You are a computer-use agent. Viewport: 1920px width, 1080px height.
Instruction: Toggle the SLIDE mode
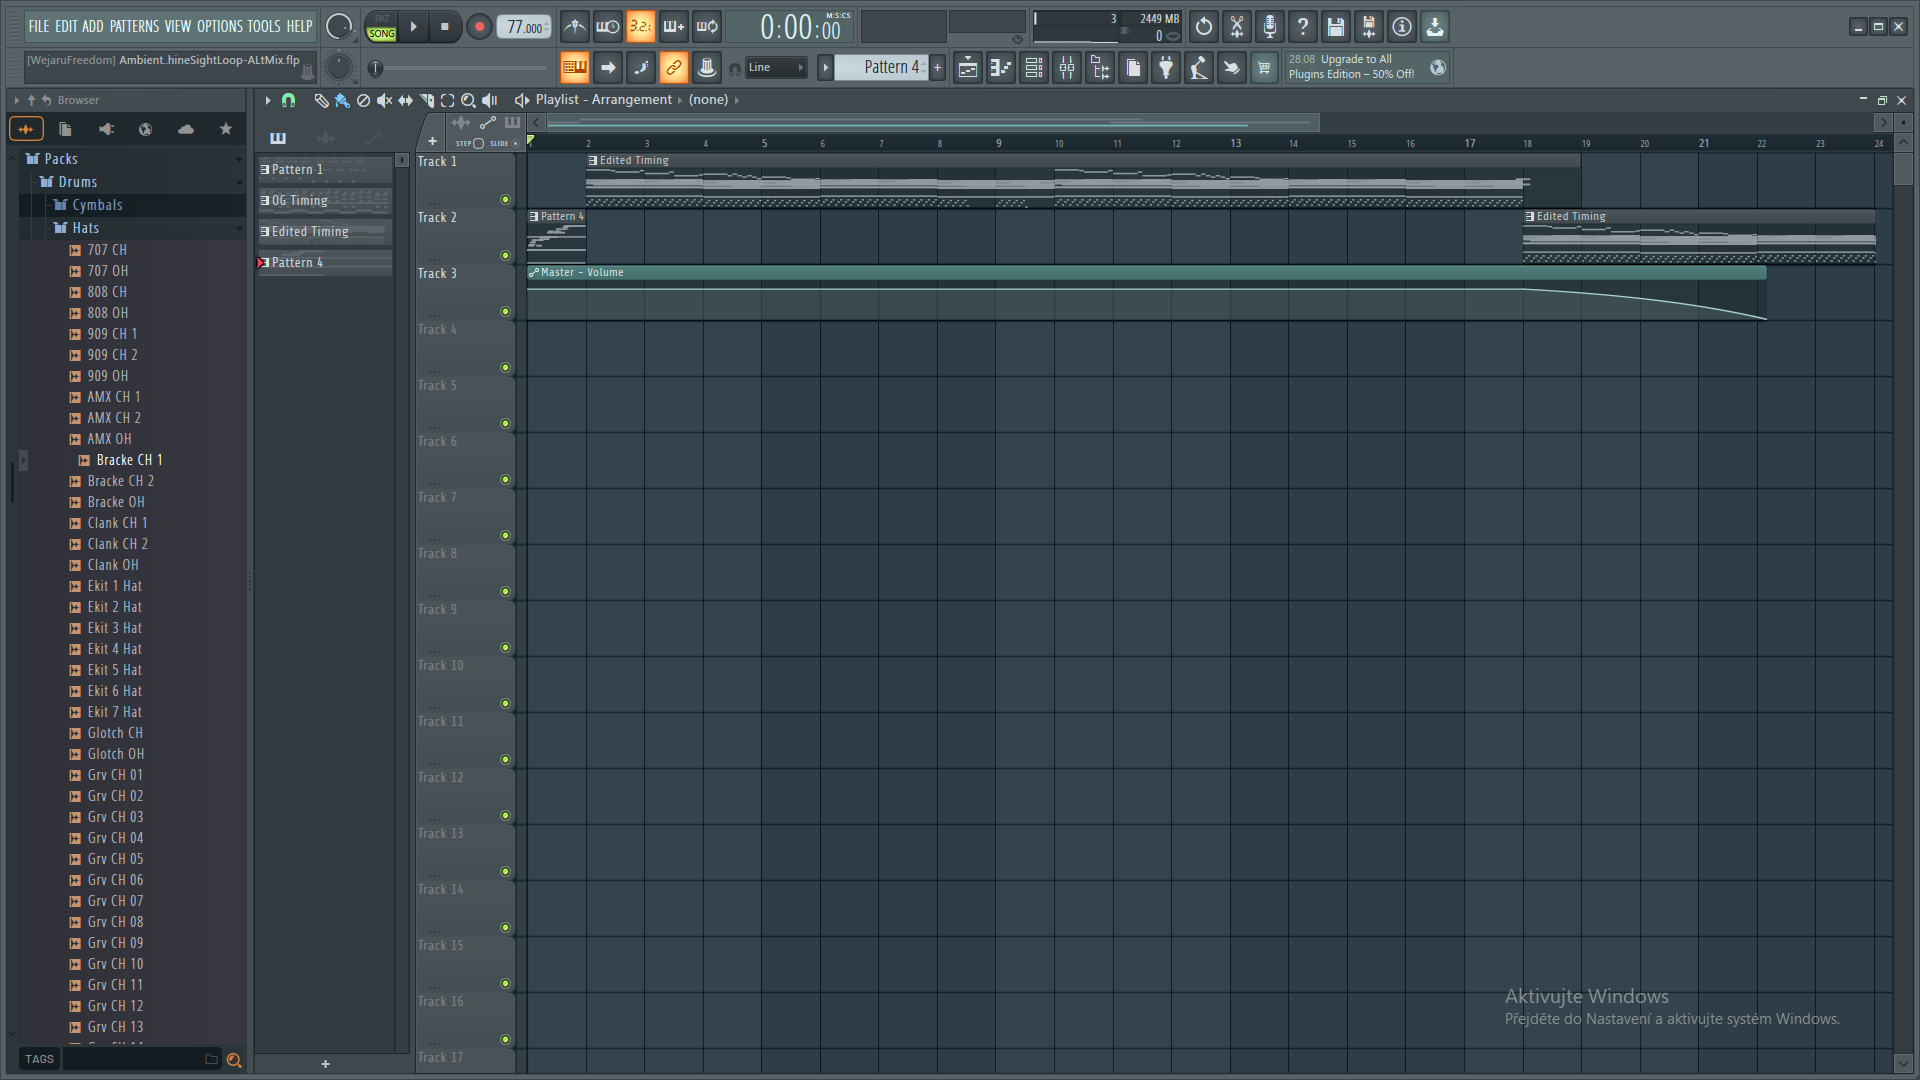click(503, 143)
